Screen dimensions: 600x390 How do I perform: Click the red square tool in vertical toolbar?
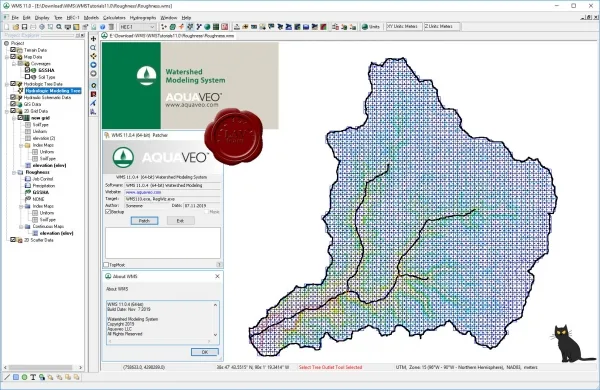[93, 94]
